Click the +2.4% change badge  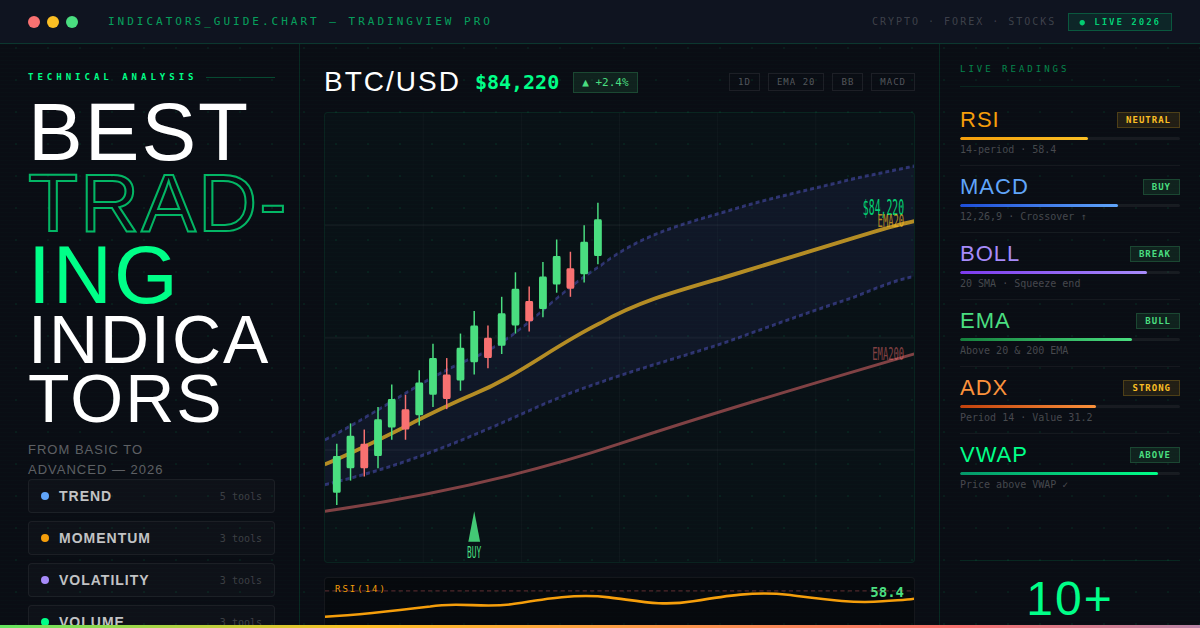coord(605,82)
